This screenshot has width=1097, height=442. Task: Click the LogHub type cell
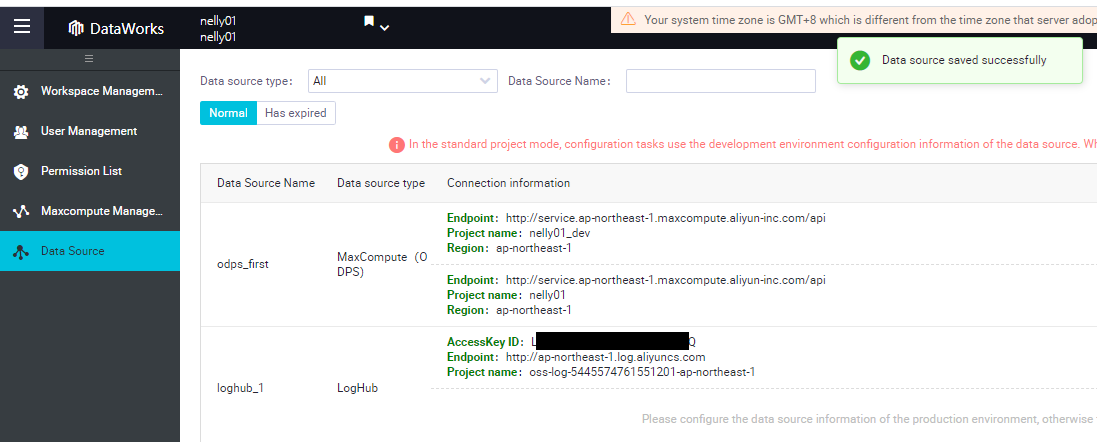point(358,387)
